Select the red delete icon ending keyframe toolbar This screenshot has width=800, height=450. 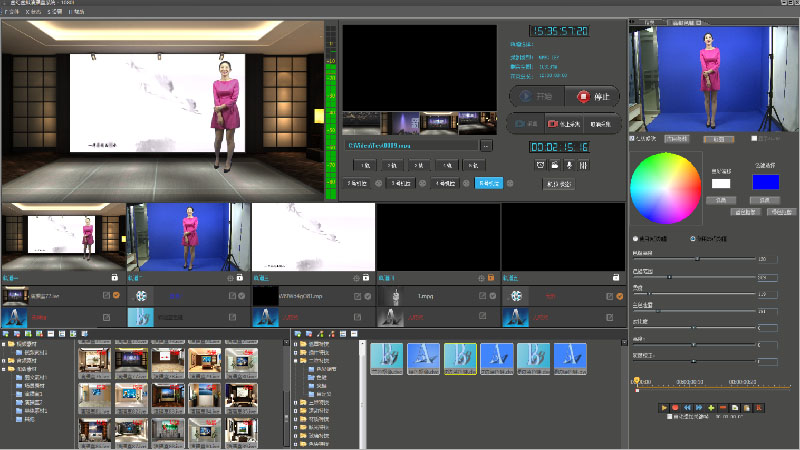[759, 408]
